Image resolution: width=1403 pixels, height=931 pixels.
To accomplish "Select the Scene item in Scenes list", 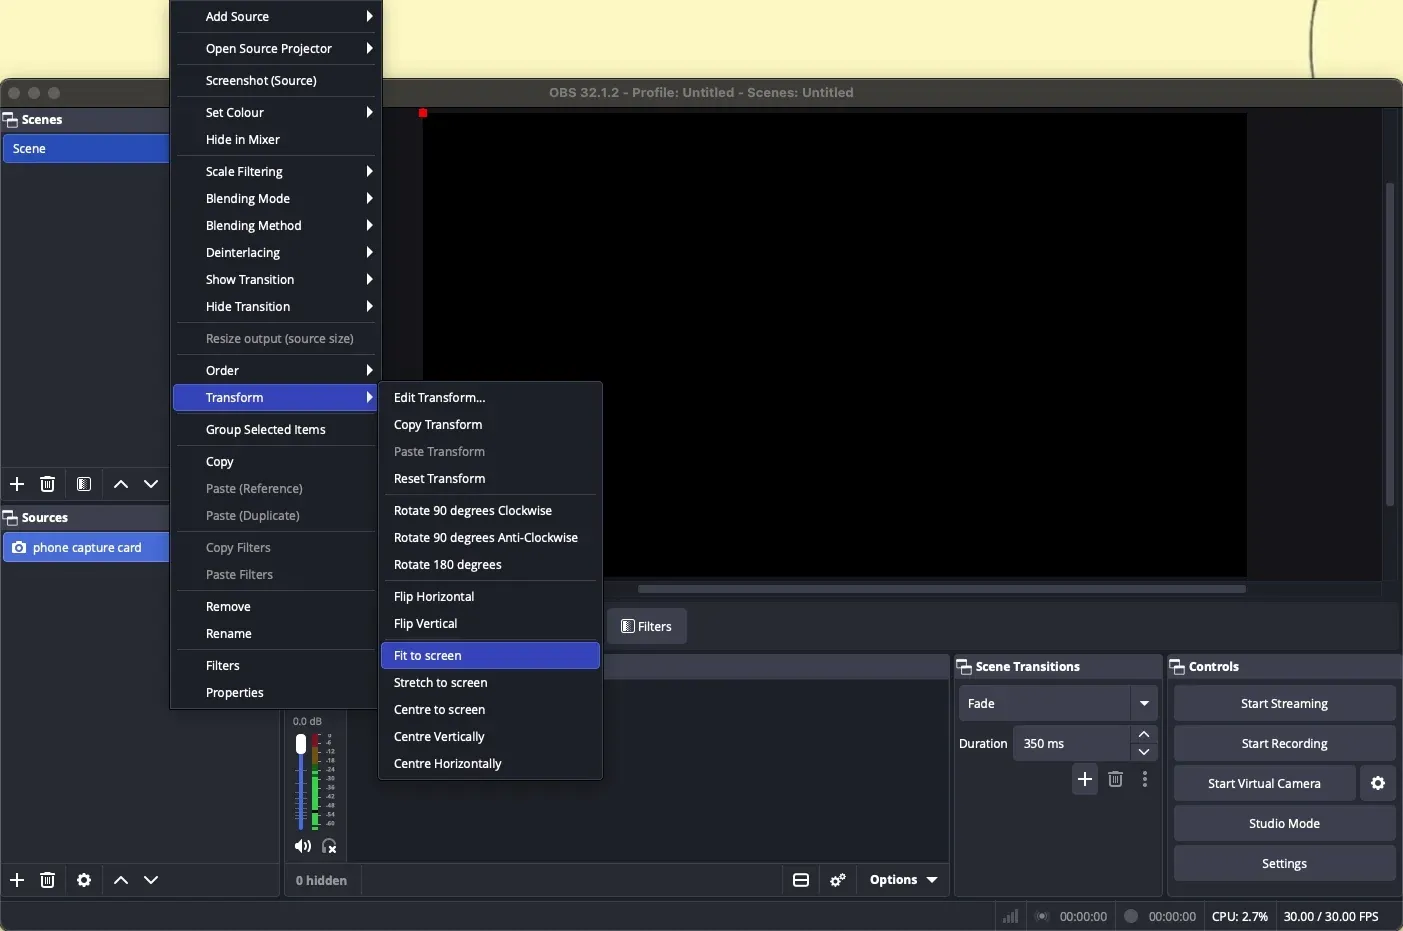I will click(x=85, y=149).
